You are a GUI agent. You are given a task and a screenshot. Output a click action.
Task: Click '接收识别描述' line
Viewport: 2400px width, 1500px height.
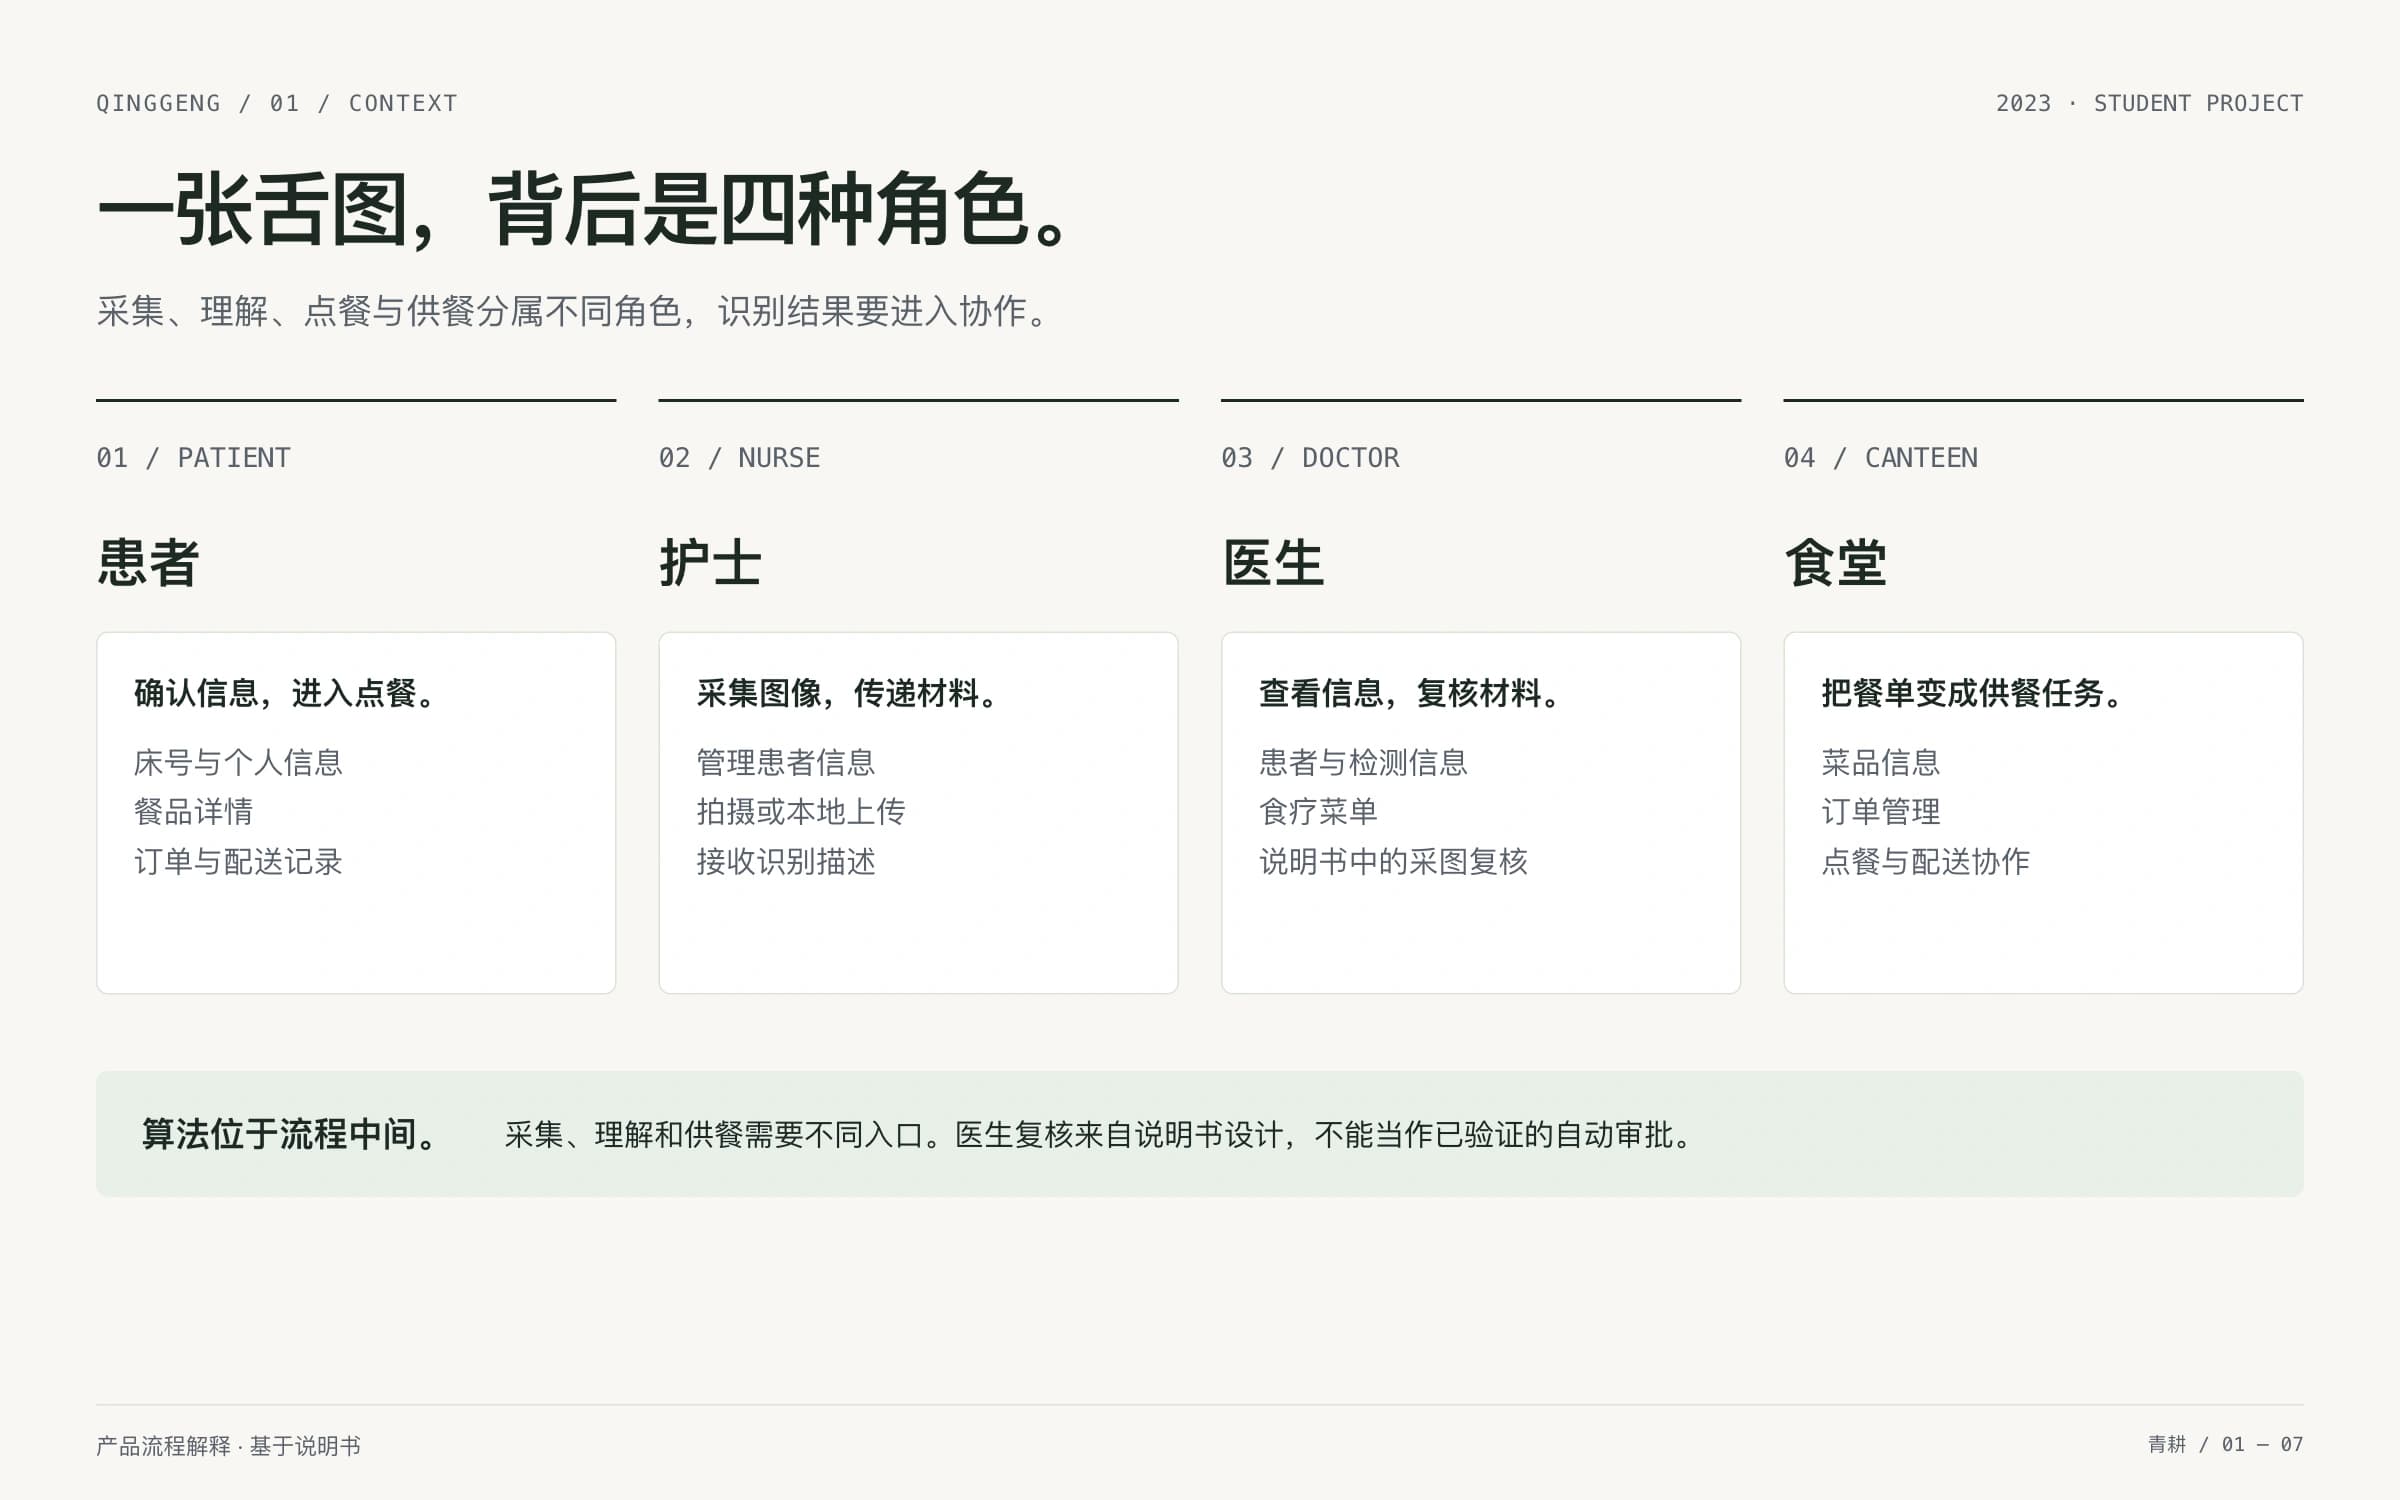[x=786, y=861]
